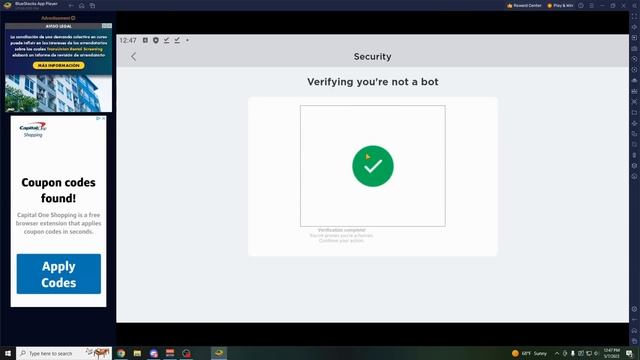
Task: Click the side toolbar Android back arrow
Action: point(634,320)
